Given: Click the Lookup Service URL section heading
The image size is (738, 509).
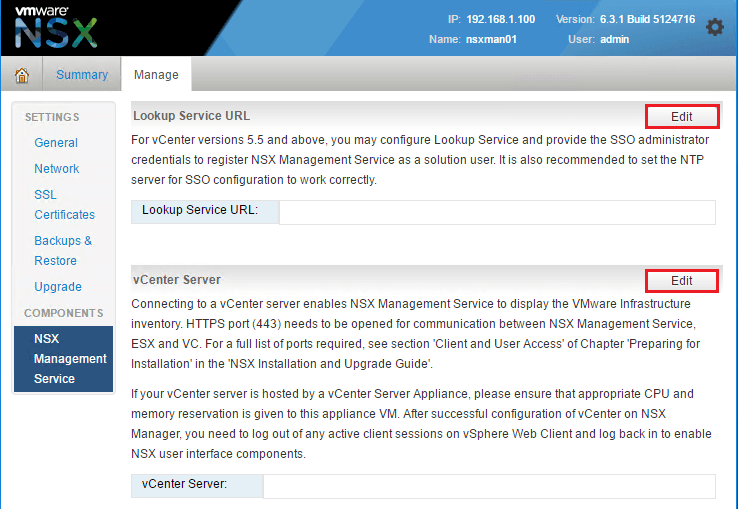Looking at the screenshot, I should pyautogui.click(x=192, y=116).
